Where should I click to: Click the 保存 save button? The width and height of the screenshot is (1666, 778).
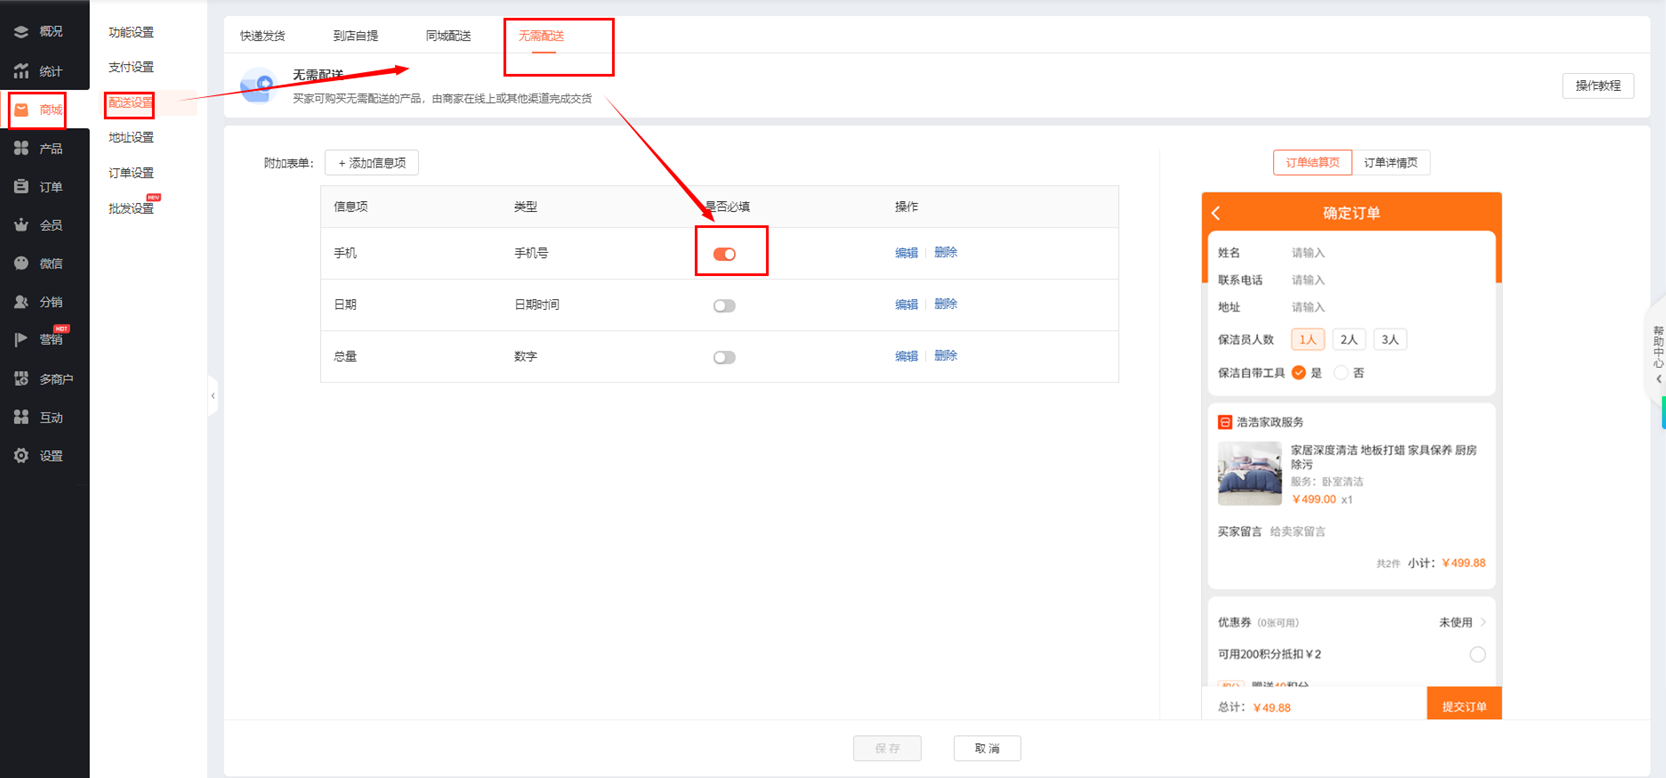[888, 748]
